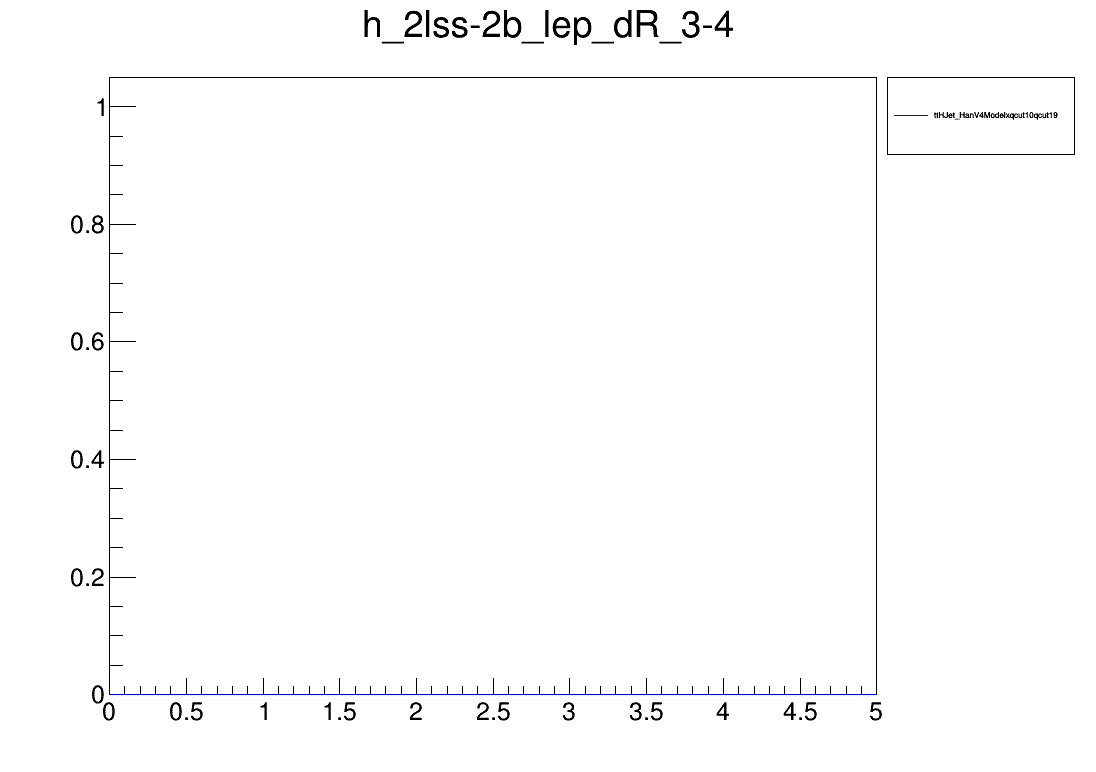Click the x-axis label 5
This screenshot has width=1096, height=772.
pyautogui.click(x=876, y=713)
